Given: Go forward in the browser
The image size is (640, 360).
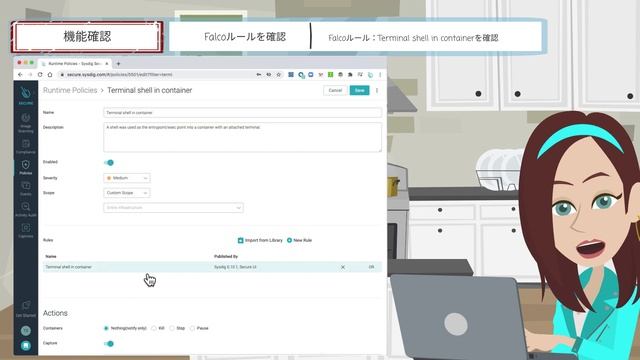Looking at the screenshot, I should click(30, 75).
